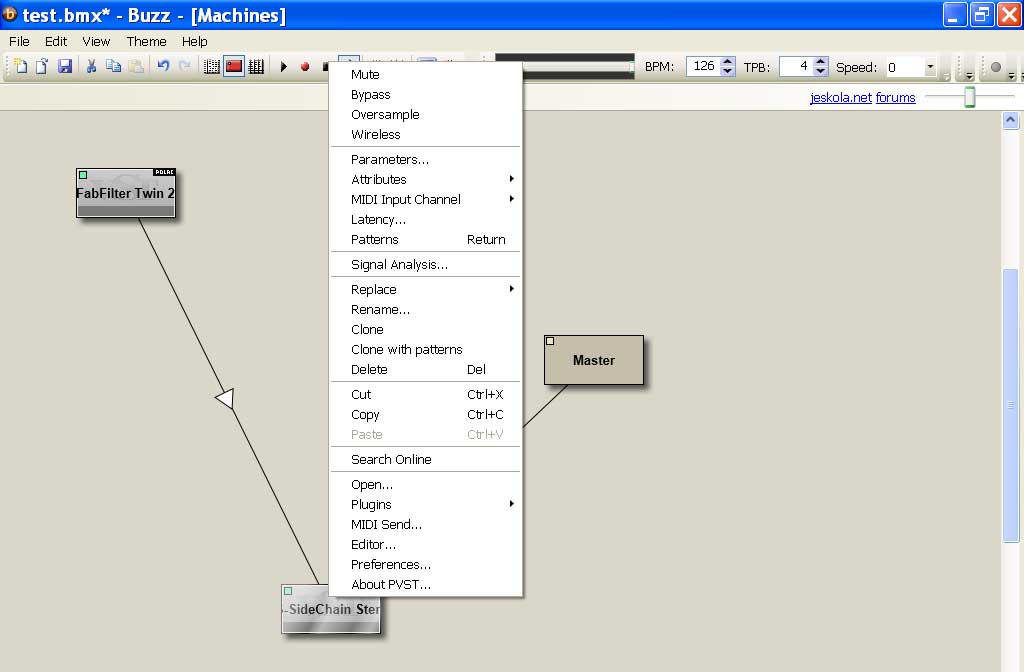Switch to the red machine view icon
This screenshot has width=1024, height=672.
pyautogui.click(x=234, y=67)
